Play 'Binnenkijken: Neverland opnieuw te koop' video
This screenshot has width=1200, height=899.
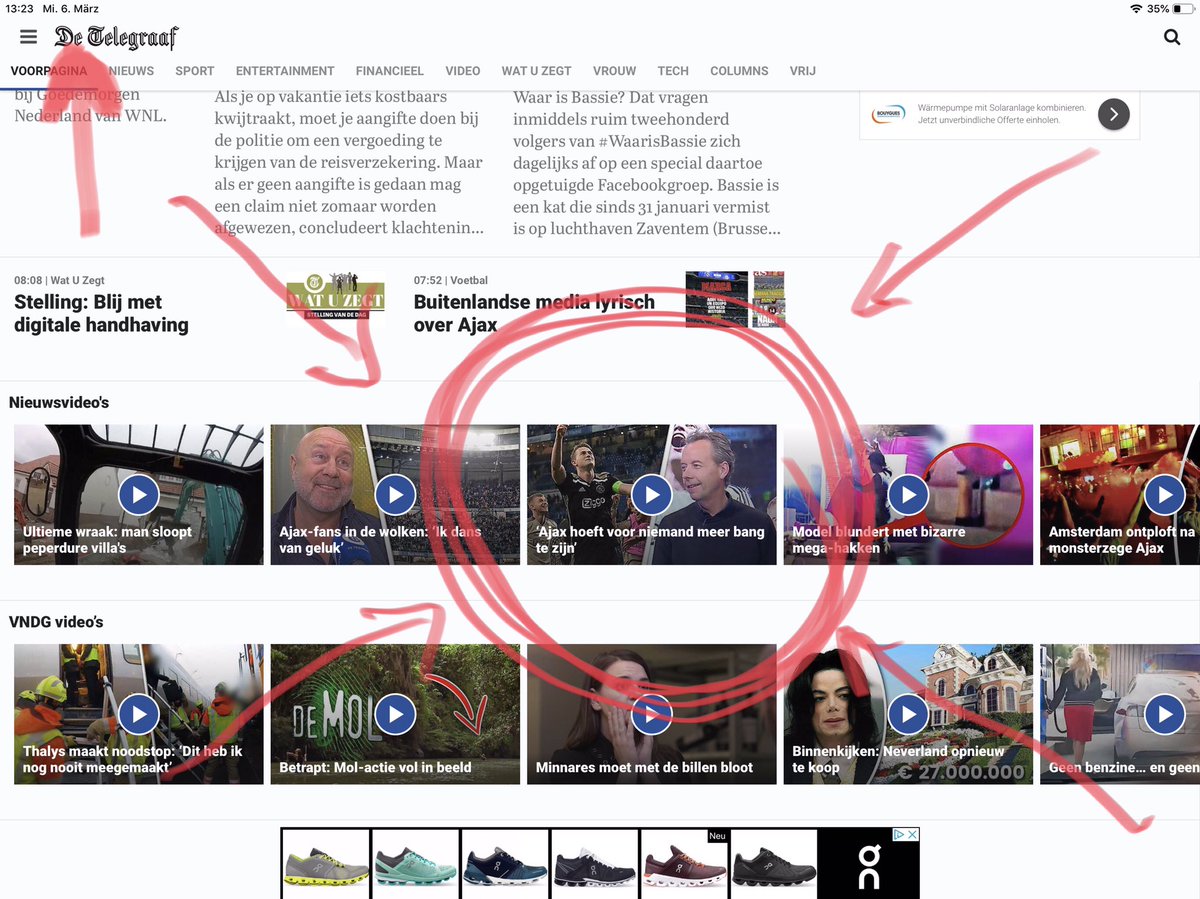point(908,714)
